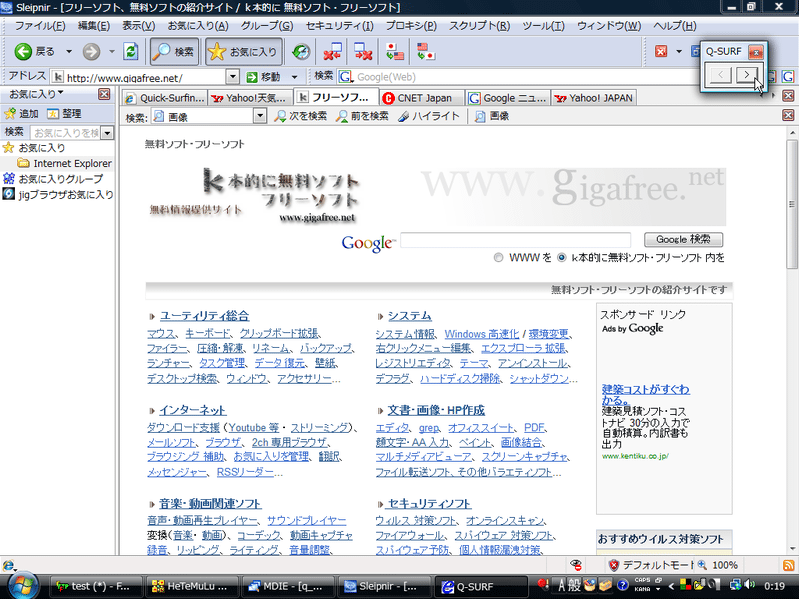This screenshot has width=799, height=599.
Task: Click the close-left-tabs icon with red X
Action: tap(332, 51)
